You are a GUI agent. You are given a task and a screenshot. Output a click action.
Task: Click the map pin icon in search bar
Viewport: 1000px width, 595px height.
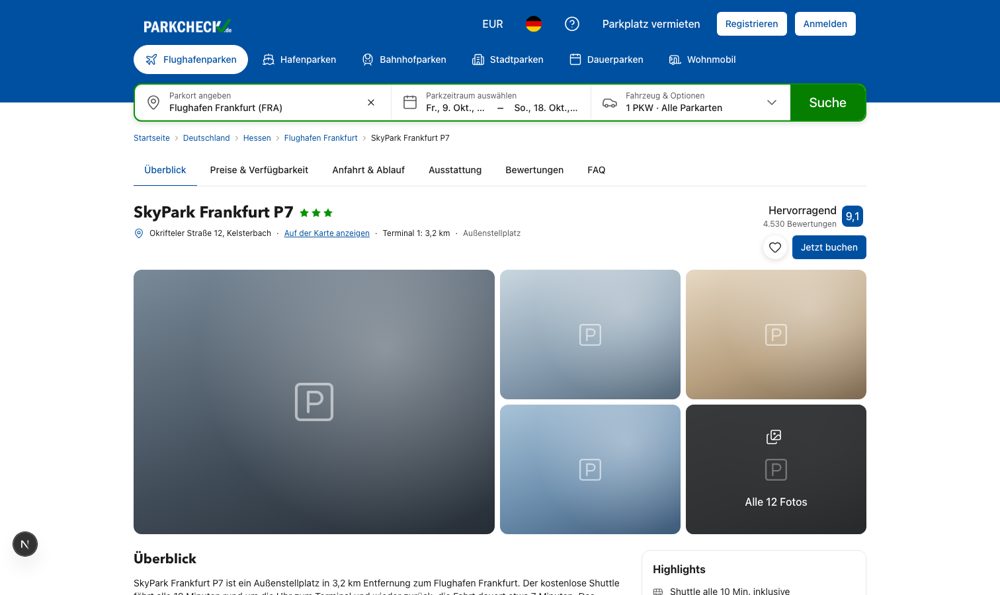point(153,102)
